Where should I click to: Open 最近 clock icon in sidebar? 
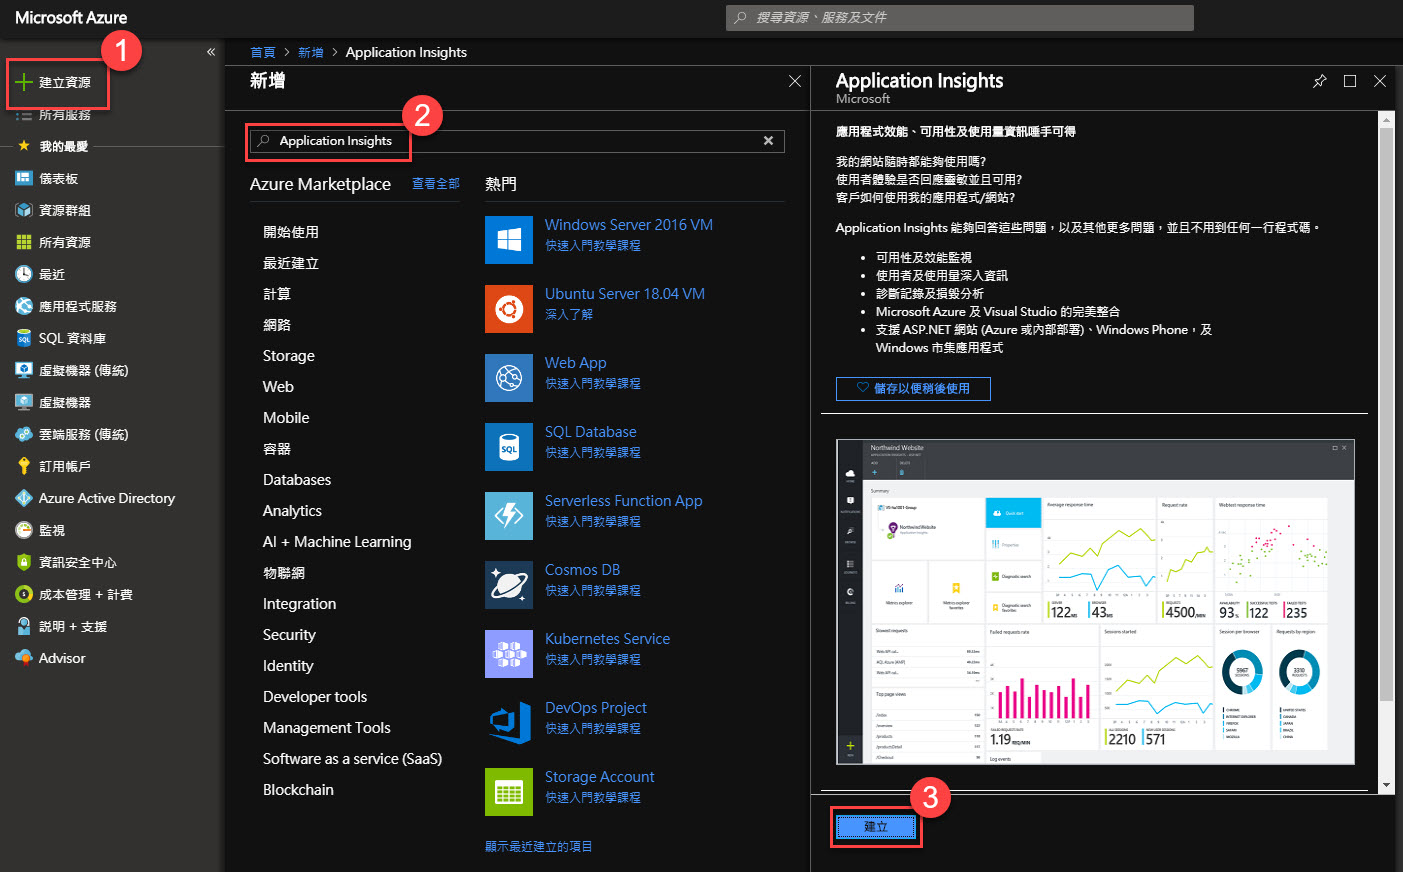point(24,274)
